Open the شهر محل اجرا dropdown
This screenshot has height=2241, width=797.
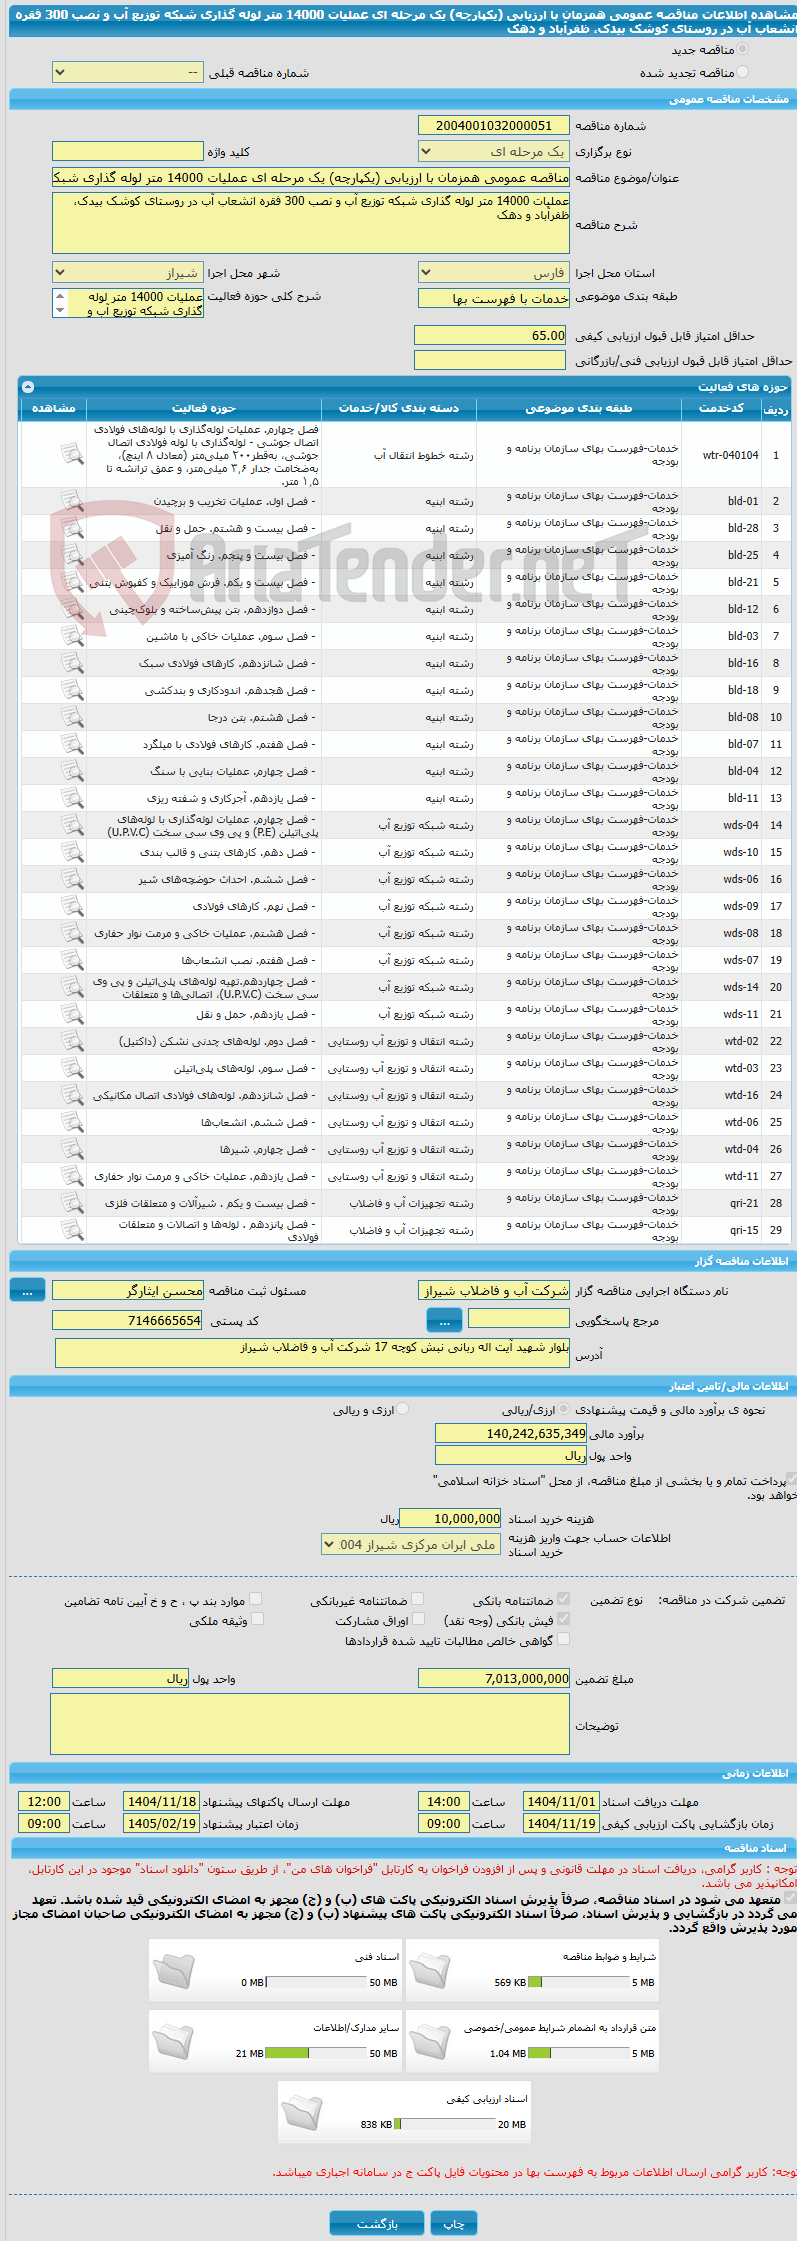127,273
